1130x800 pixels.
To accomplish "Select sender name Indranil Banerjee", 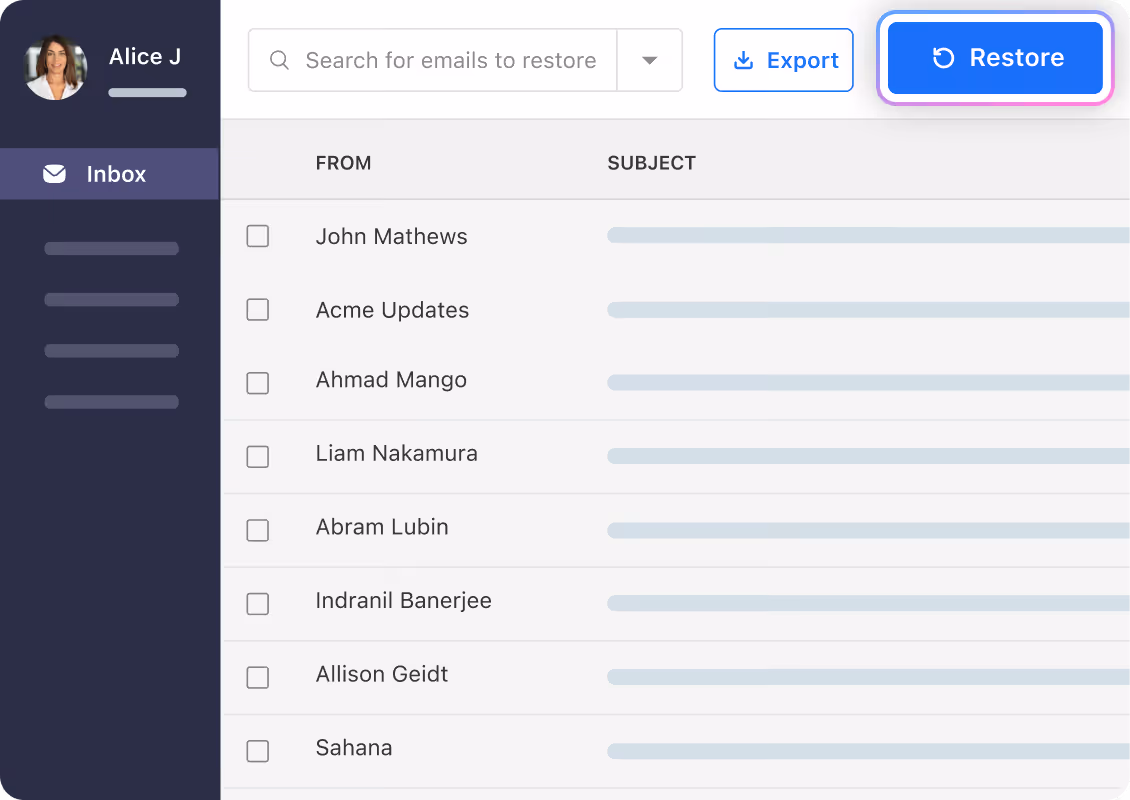I will 404,601.
